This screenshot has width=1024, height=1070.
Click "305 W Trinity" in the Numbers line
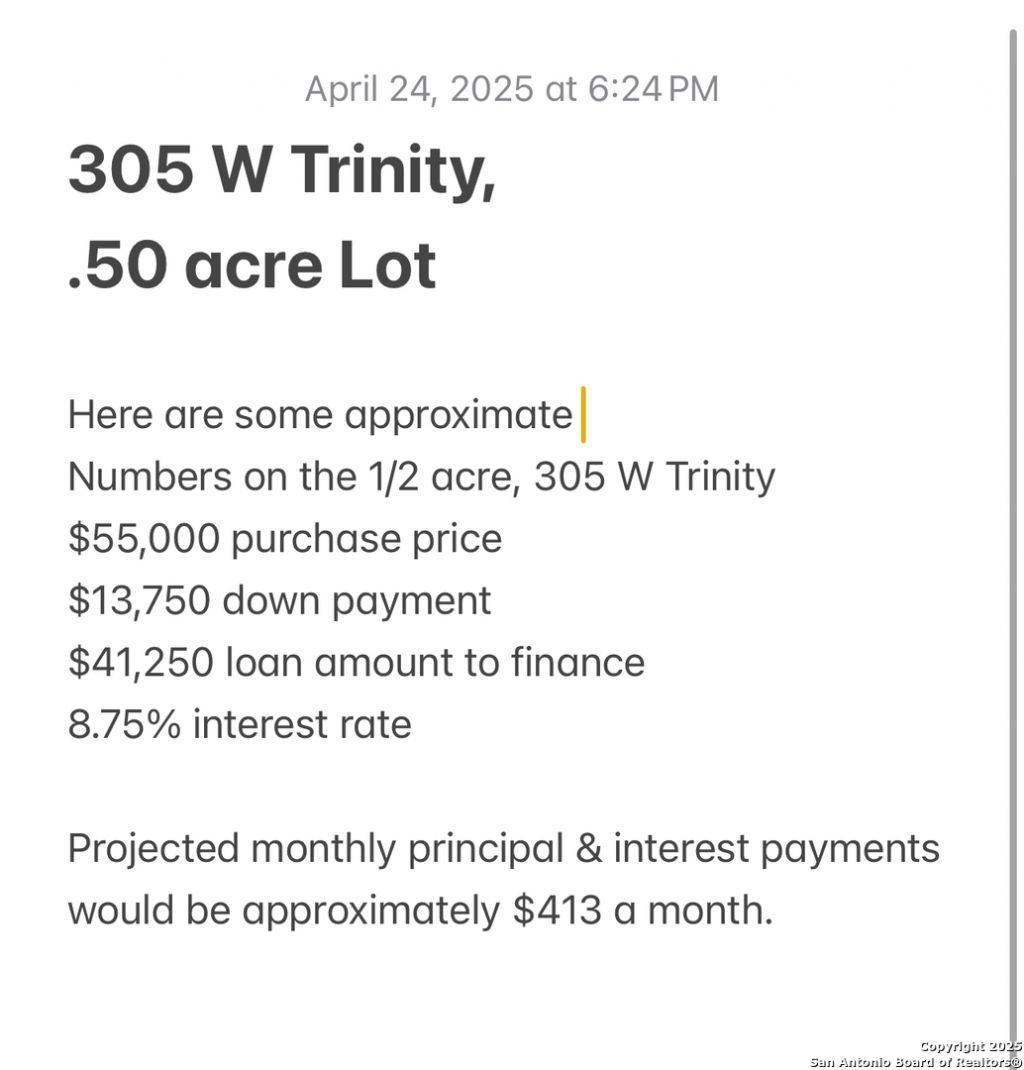(x=654, y=477)
